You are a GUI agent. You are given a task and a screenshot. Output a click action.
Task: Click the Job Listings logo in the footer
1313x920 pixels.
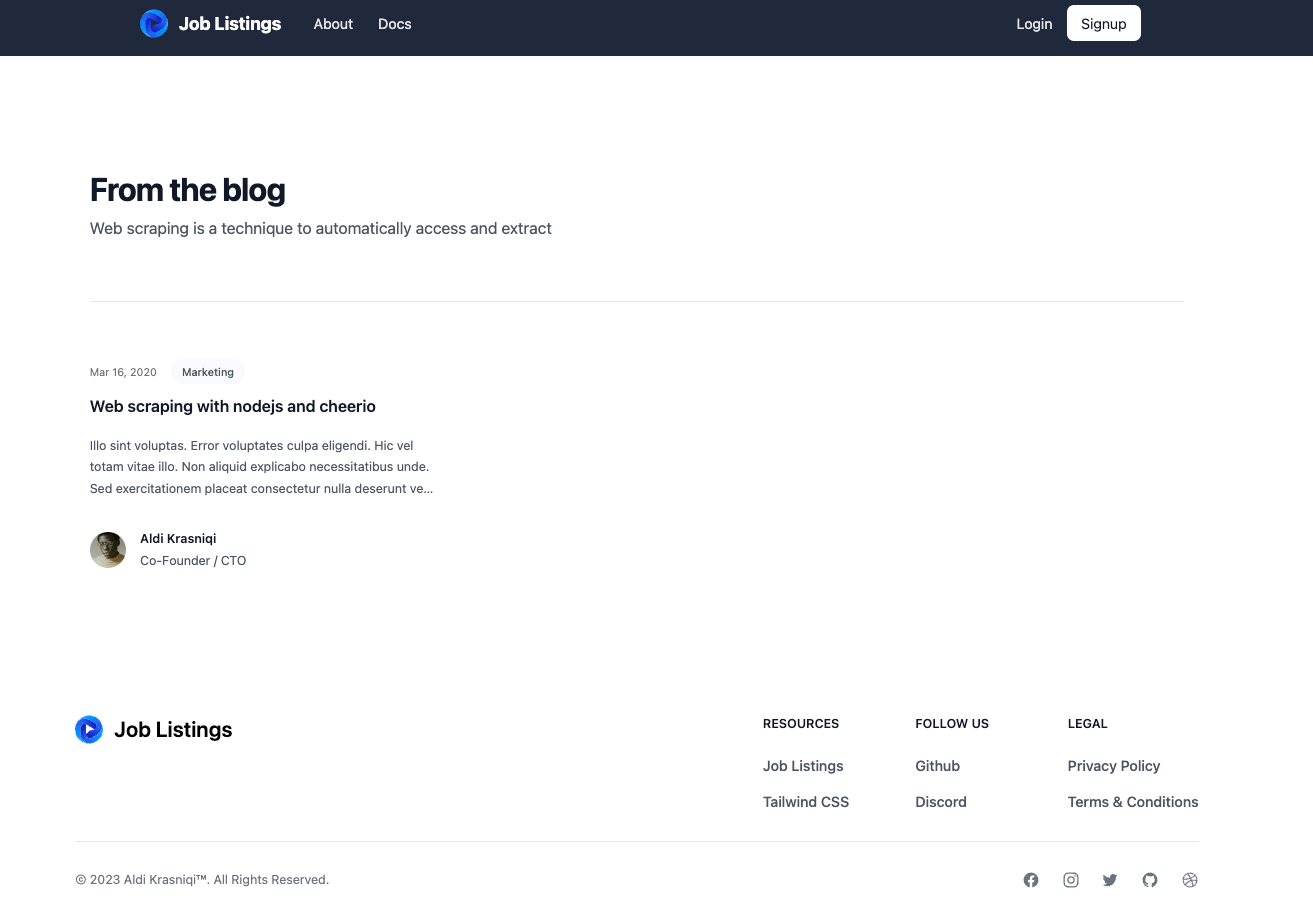pos(153,730)
